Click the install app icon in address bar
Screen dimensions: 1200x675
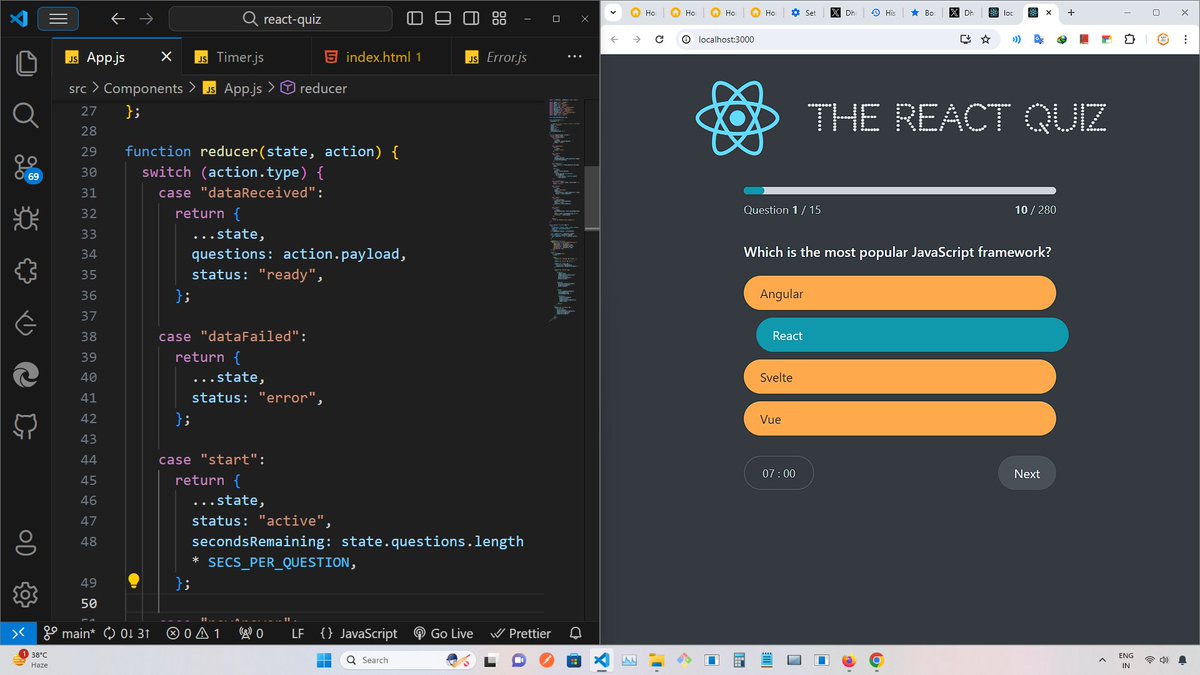click(x=965, y=39)
